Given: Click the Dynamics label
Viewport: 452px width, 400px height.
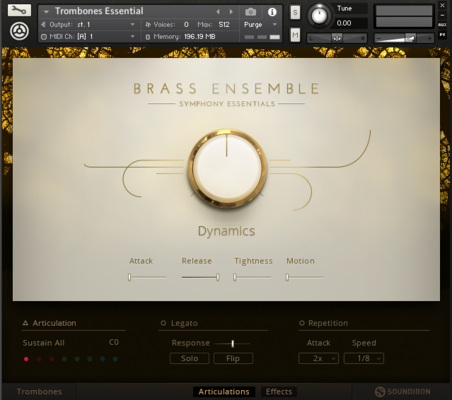Looking at the screenshot, I should [x=226, y=231].
